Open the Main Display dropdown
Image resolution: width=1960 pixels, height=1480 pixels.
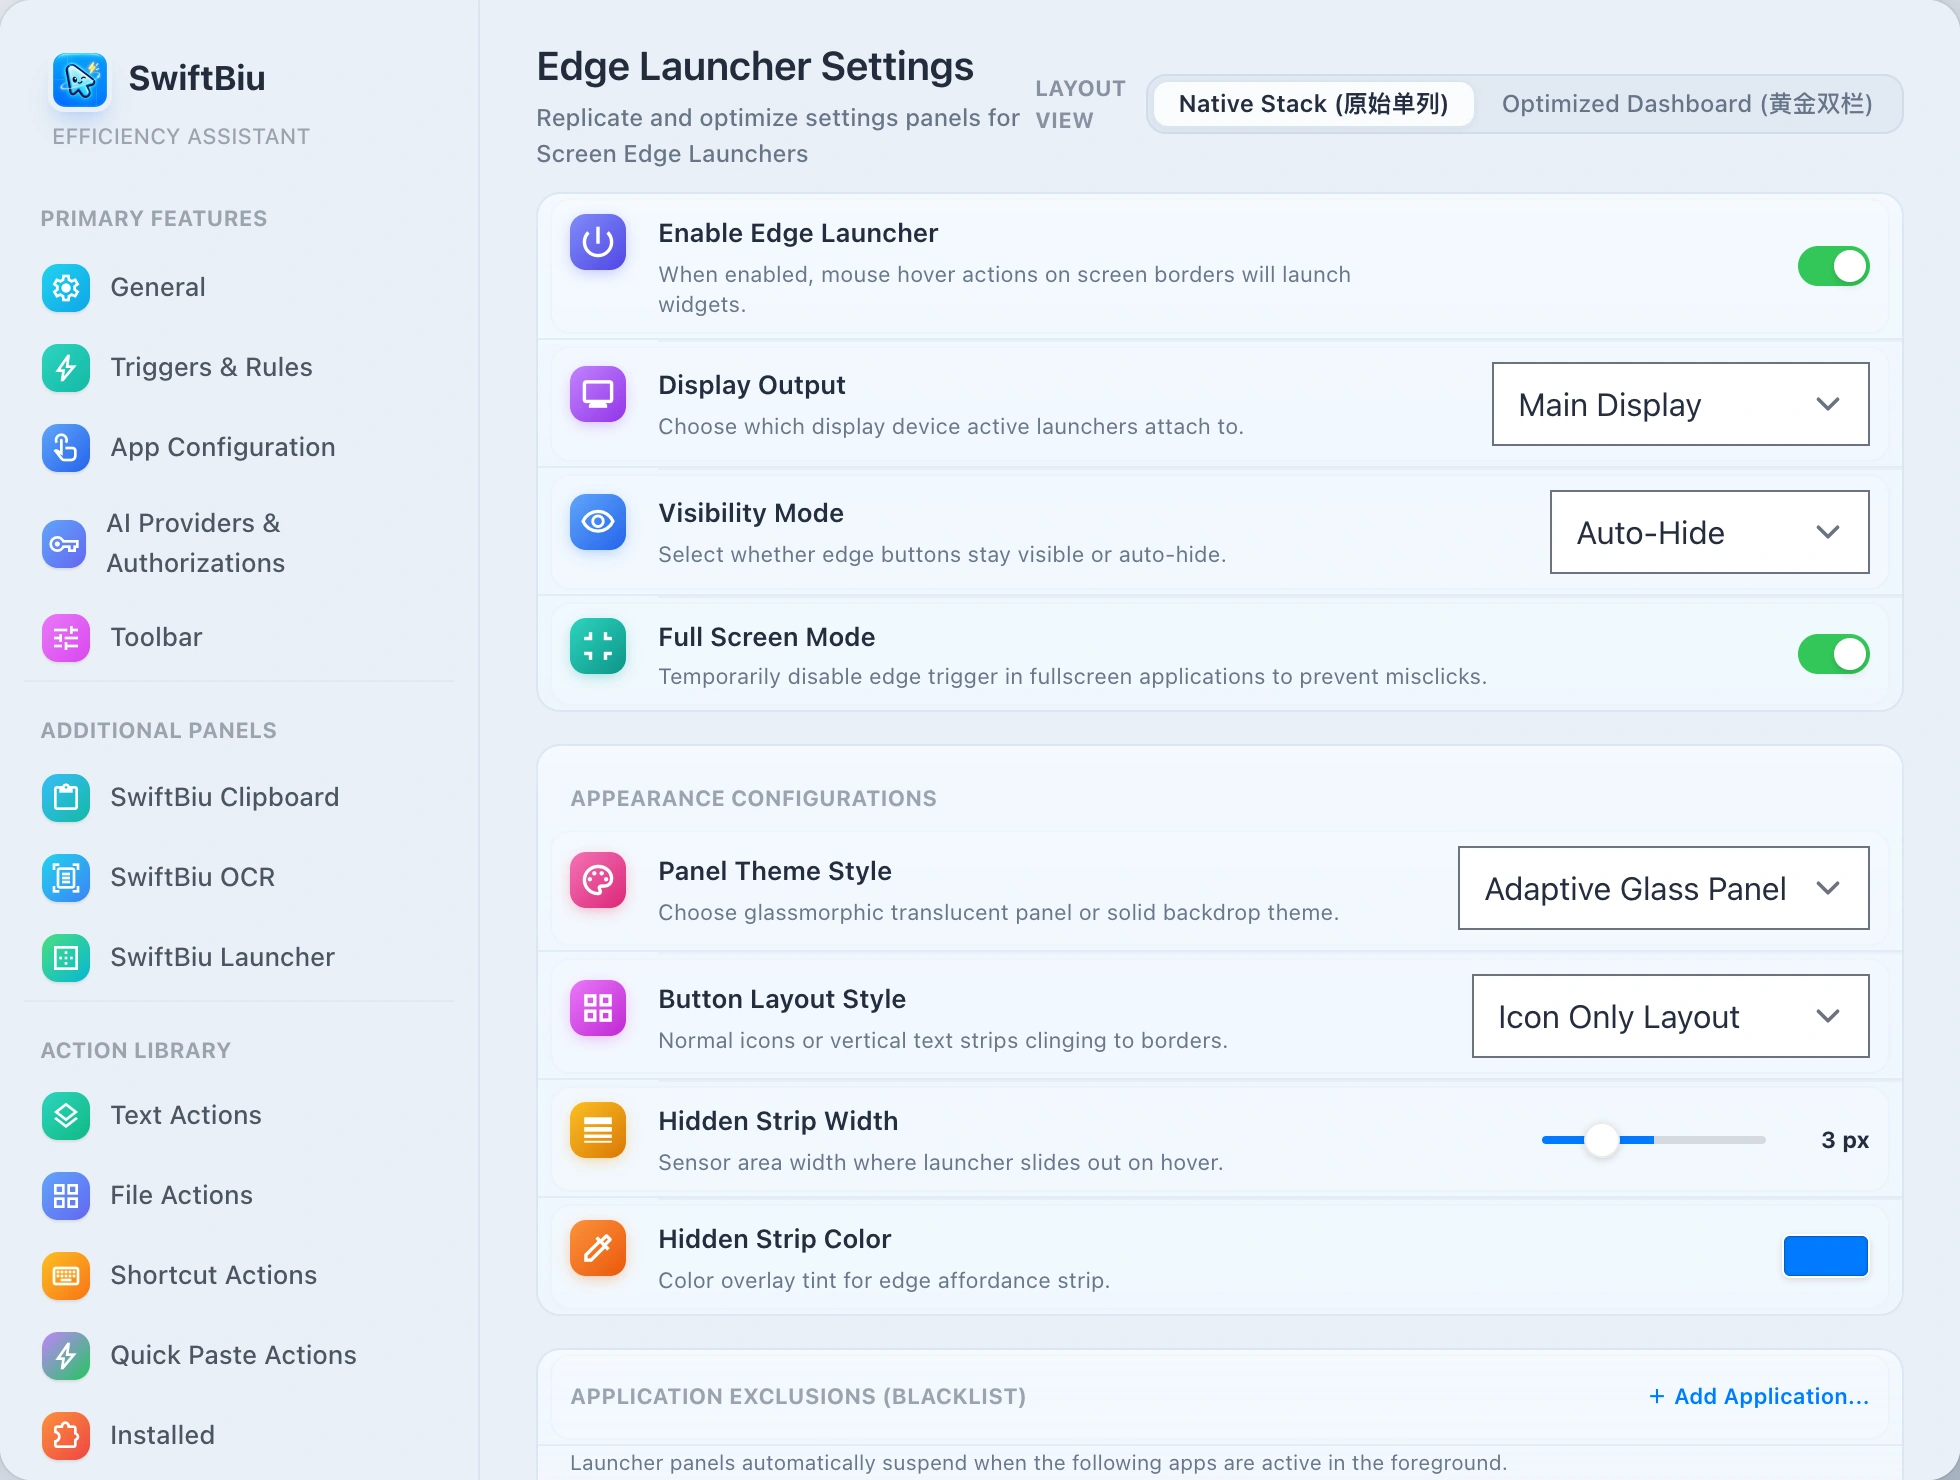(1680, 404)
